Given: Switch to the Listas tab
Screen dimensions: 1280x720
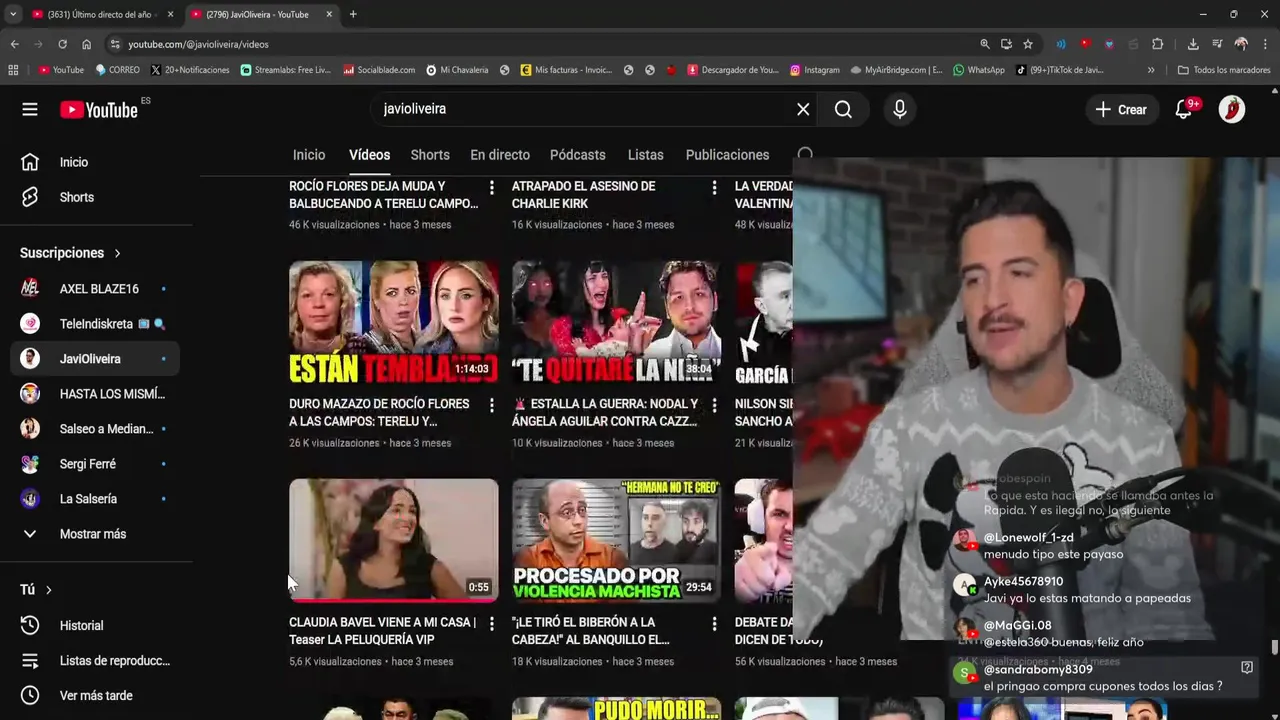Looking at the screenshot, I should (646, 155).
